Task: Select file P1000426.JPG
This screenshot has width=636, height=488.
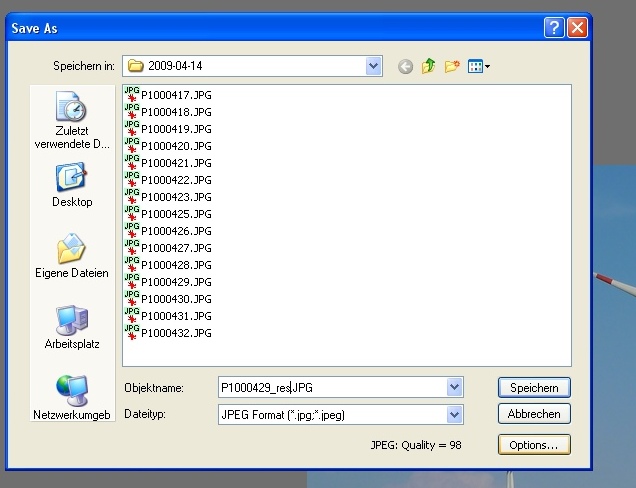Action: (x=168, y=231)
